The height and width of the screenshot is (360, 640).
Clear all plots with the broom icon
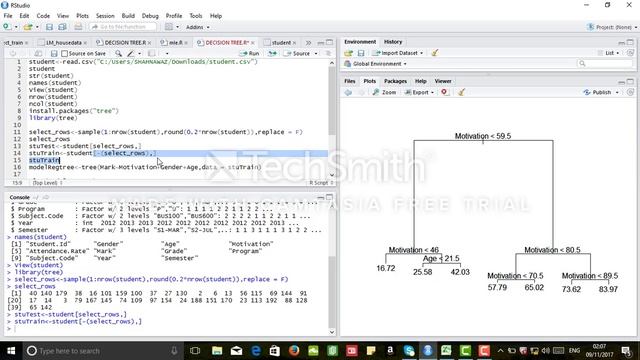(x=462, y=92)
